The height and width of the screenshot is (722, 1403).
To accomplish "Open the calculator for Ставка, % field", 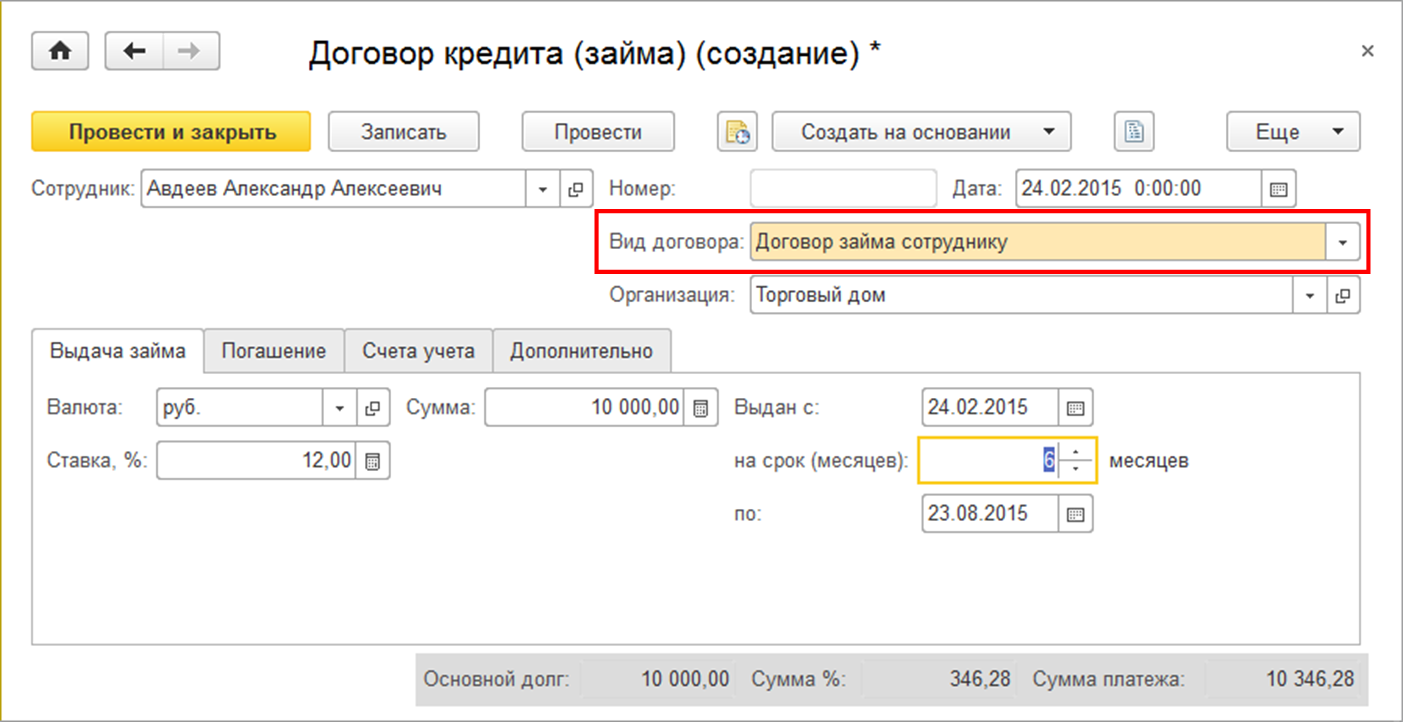I will point(373,461).
